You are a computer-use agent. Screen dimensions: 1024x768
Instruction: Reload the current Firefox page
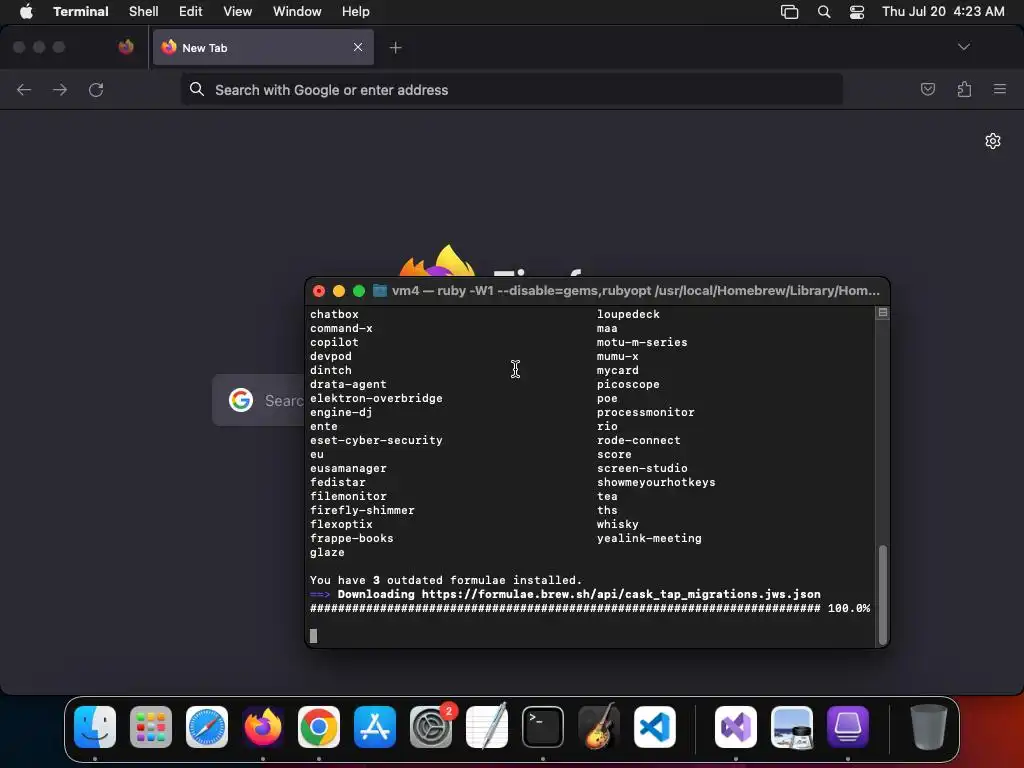point(96,89)
